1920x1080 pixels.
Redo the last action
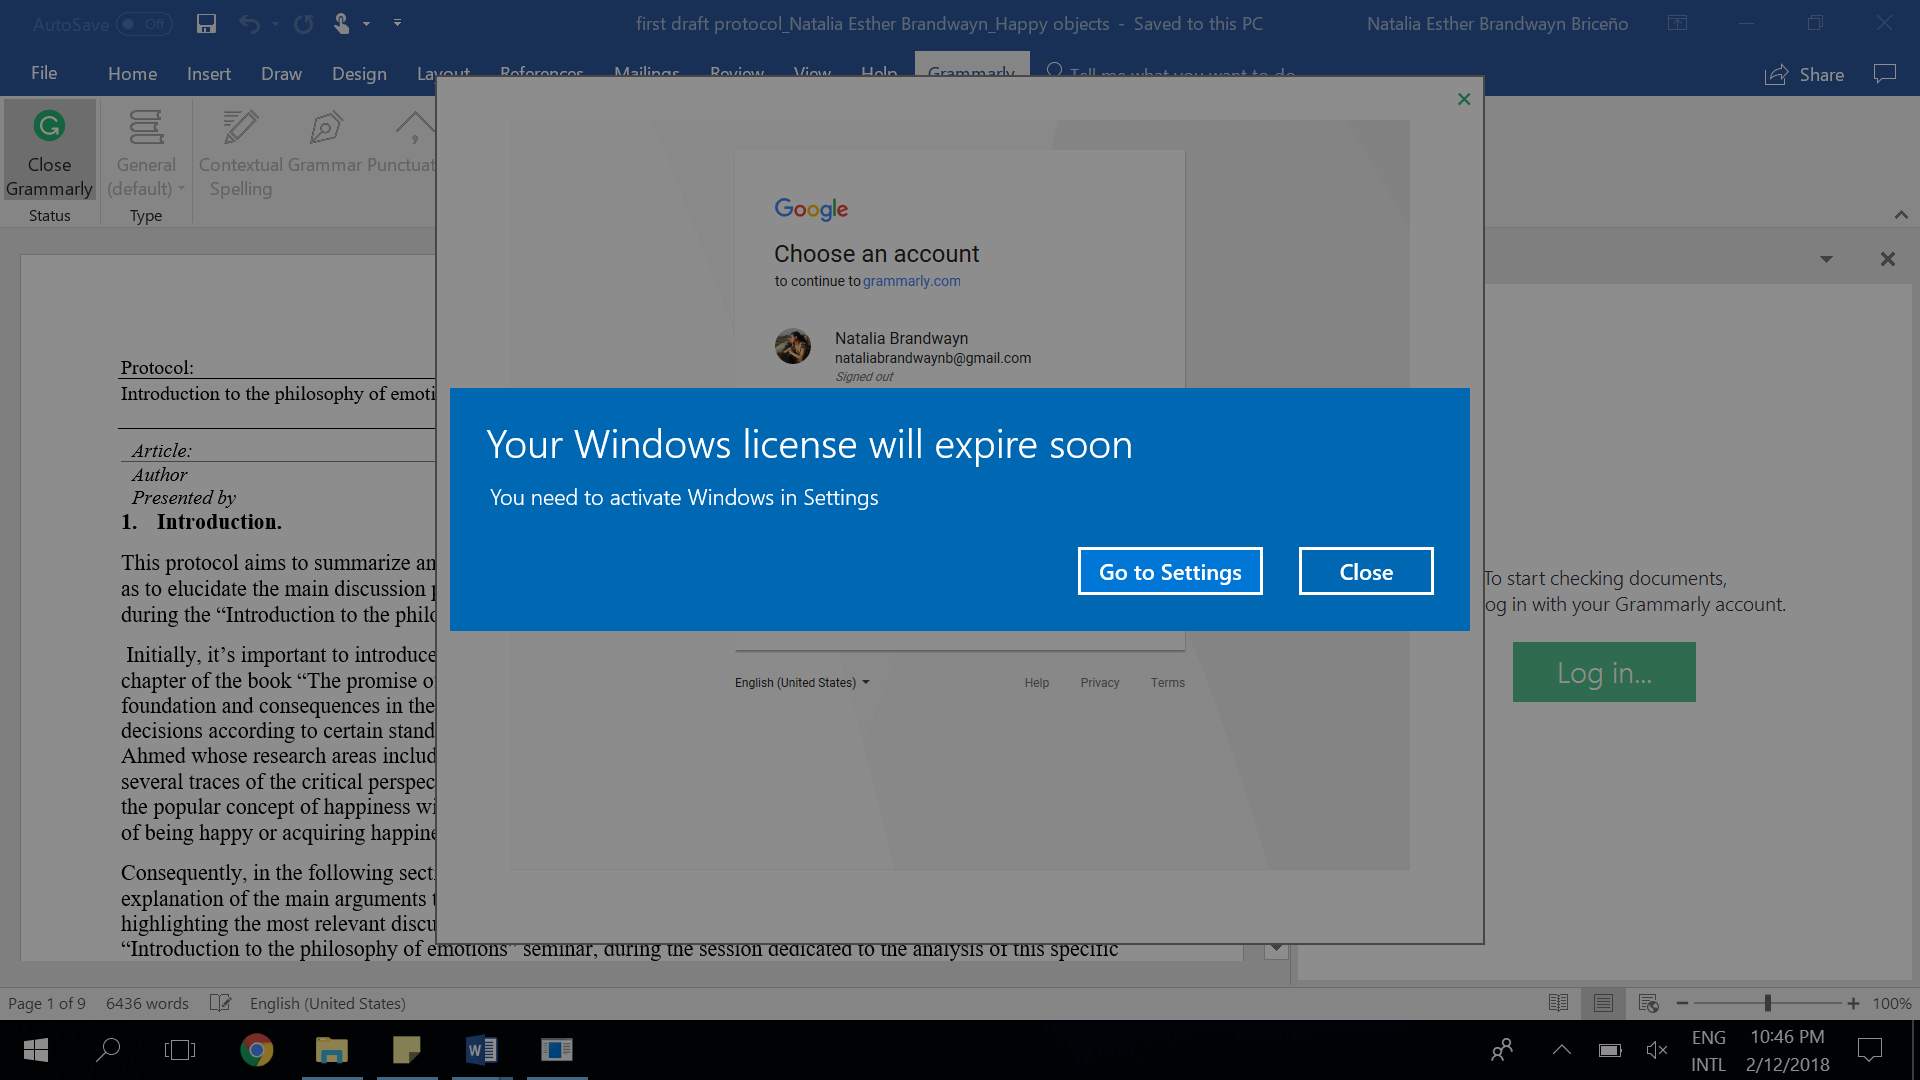(x=304, y=23)
